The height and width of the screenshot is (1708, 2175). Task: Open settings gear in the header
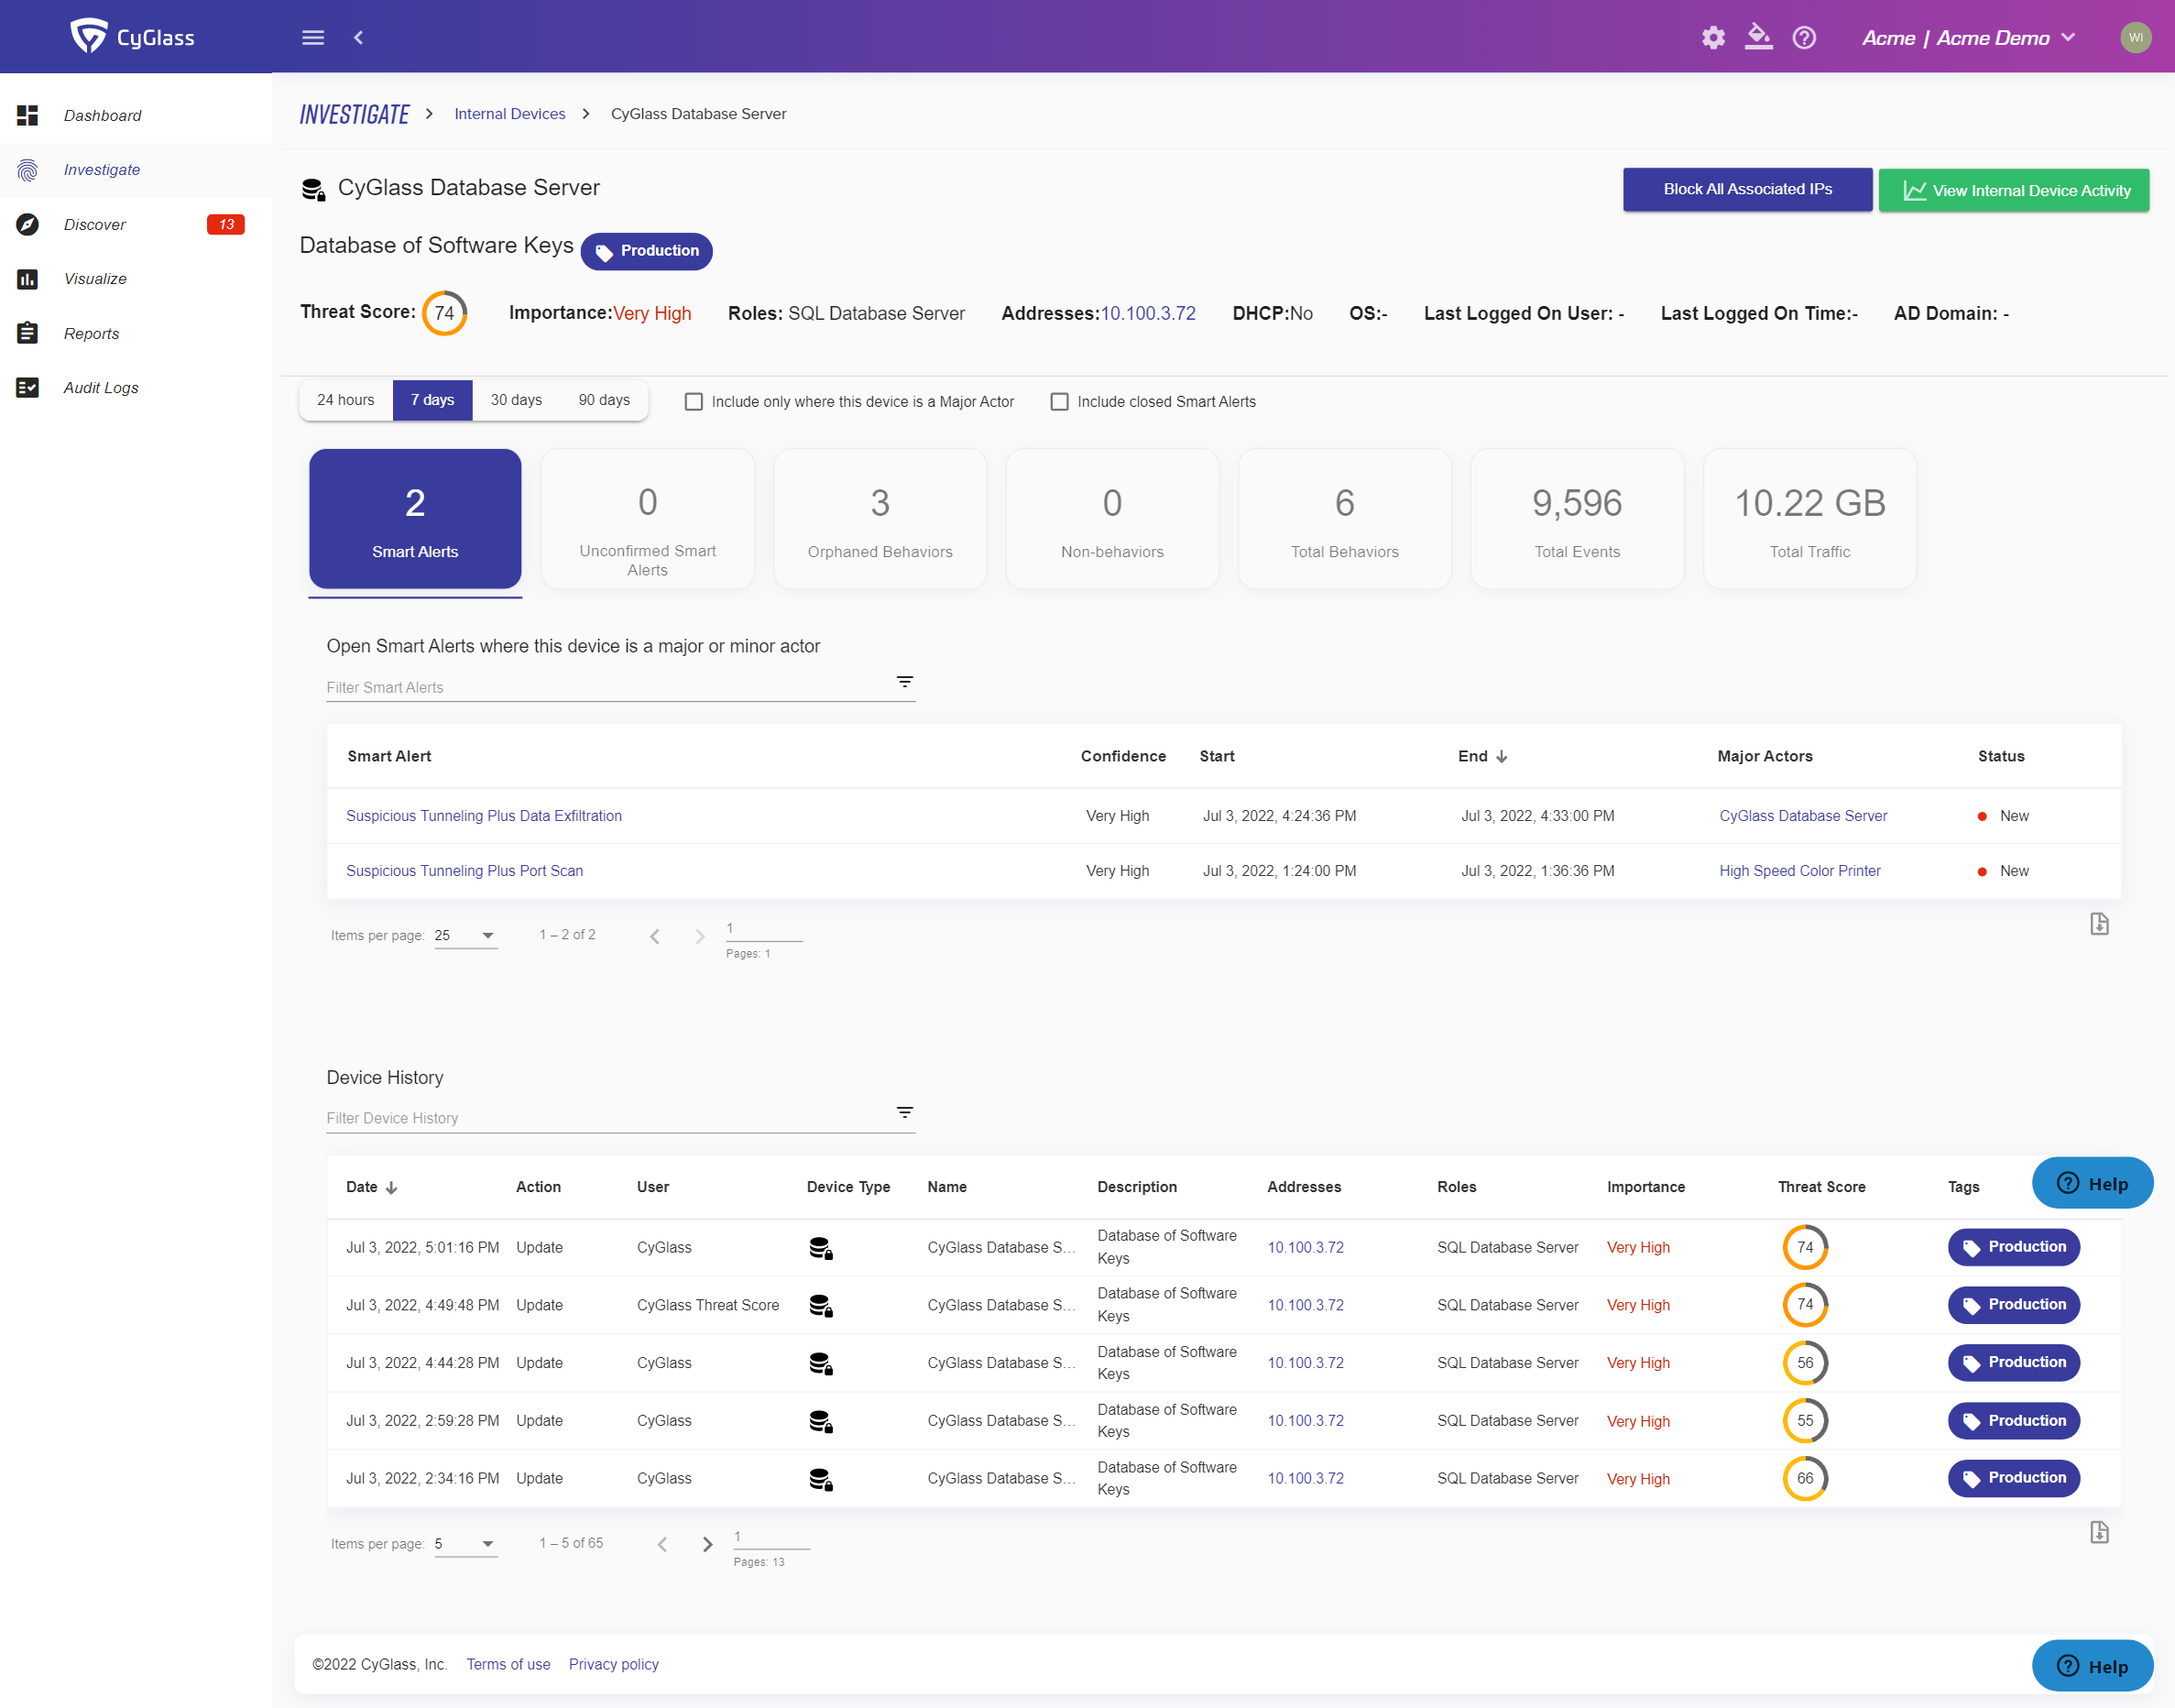1713,38
